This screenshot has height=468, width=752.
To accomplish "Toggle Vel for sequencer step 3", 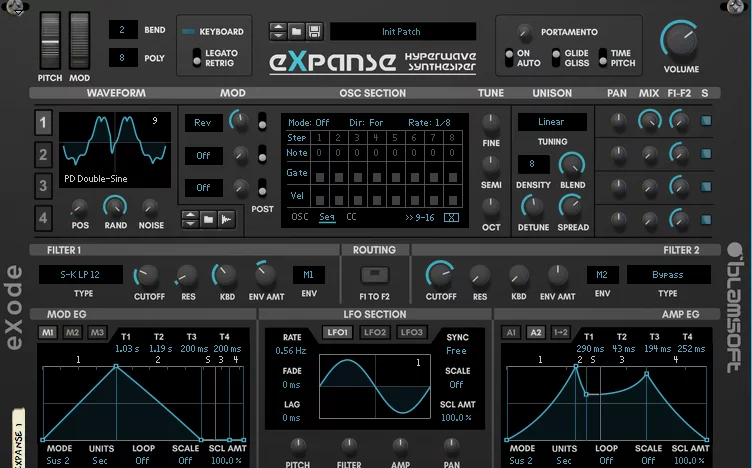I will 357,199.
